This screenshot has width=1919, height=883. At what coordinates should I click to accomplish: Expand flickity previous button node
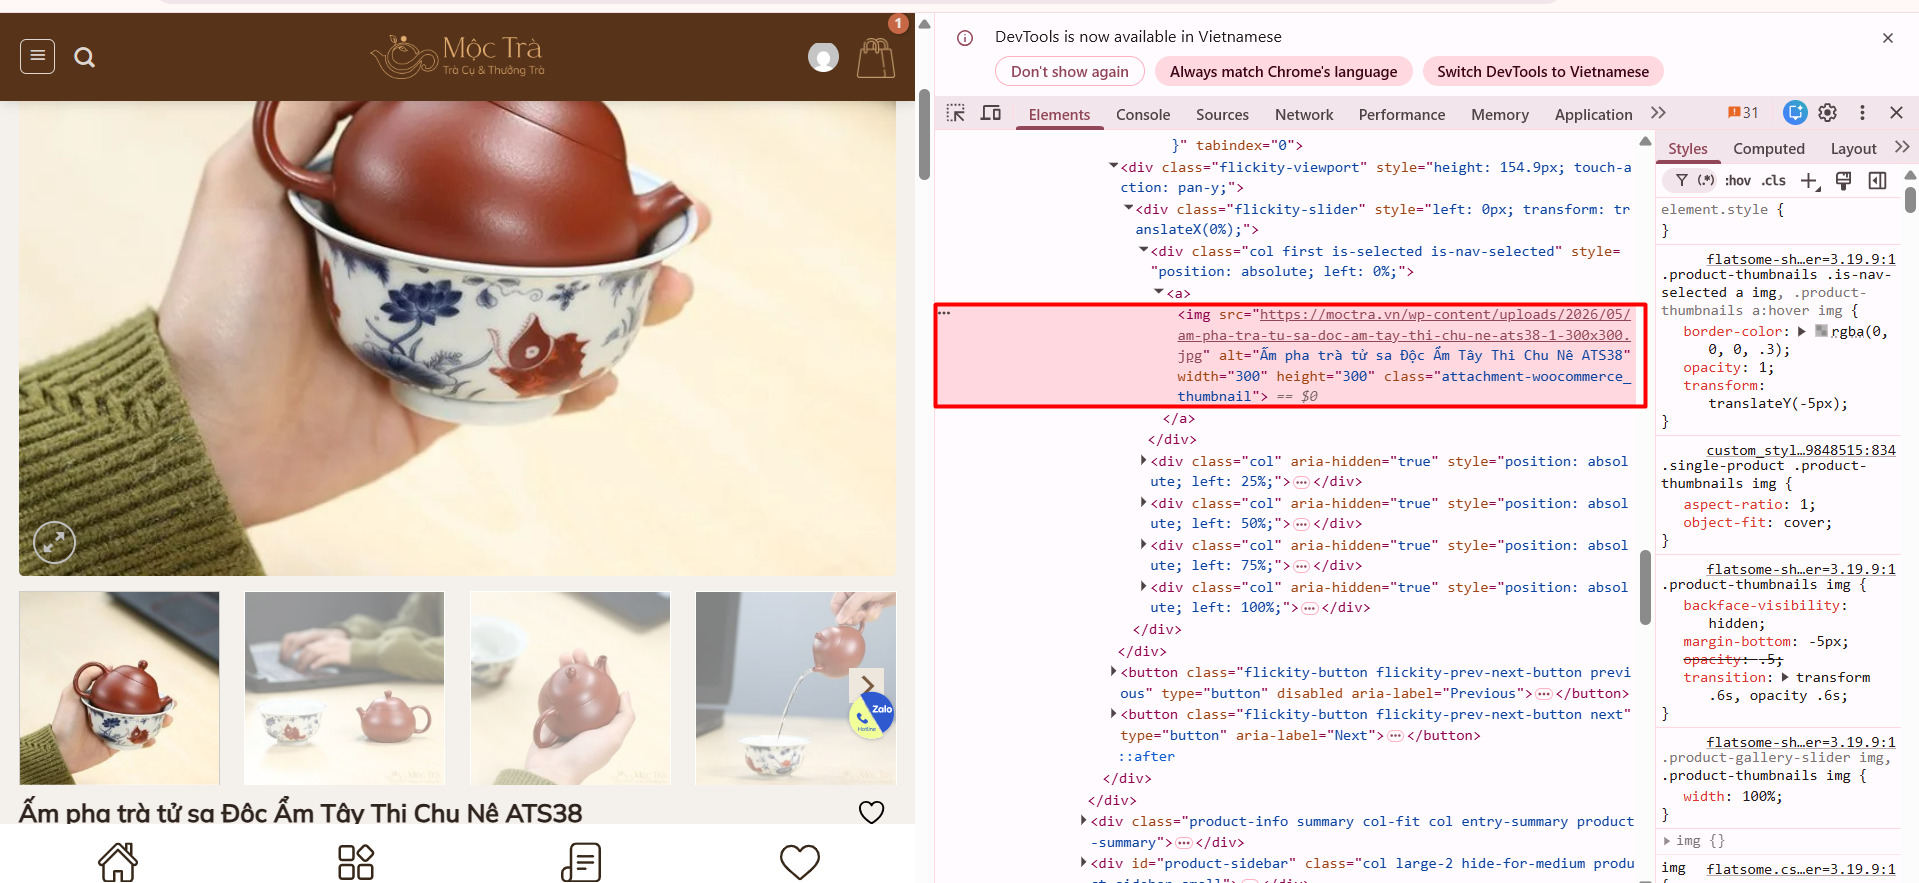[1113, 672]
